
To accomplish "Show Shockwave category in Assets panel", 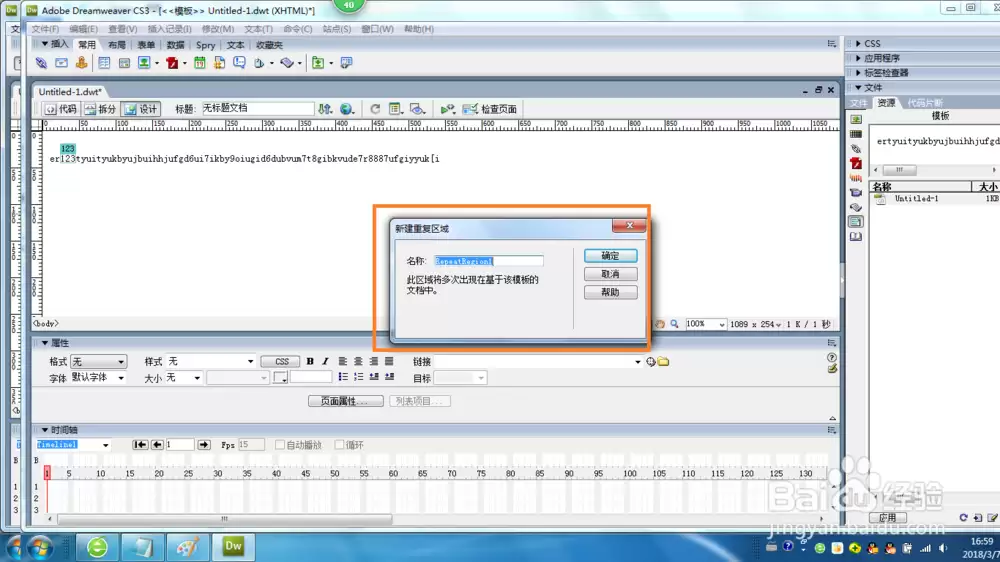I will [x=856, y=178].
